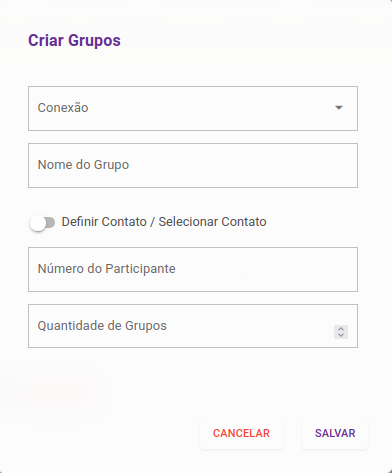Click the white switch knob
Image resolution: width=392 pixels, height=473 pixels.
click(38, 223)
